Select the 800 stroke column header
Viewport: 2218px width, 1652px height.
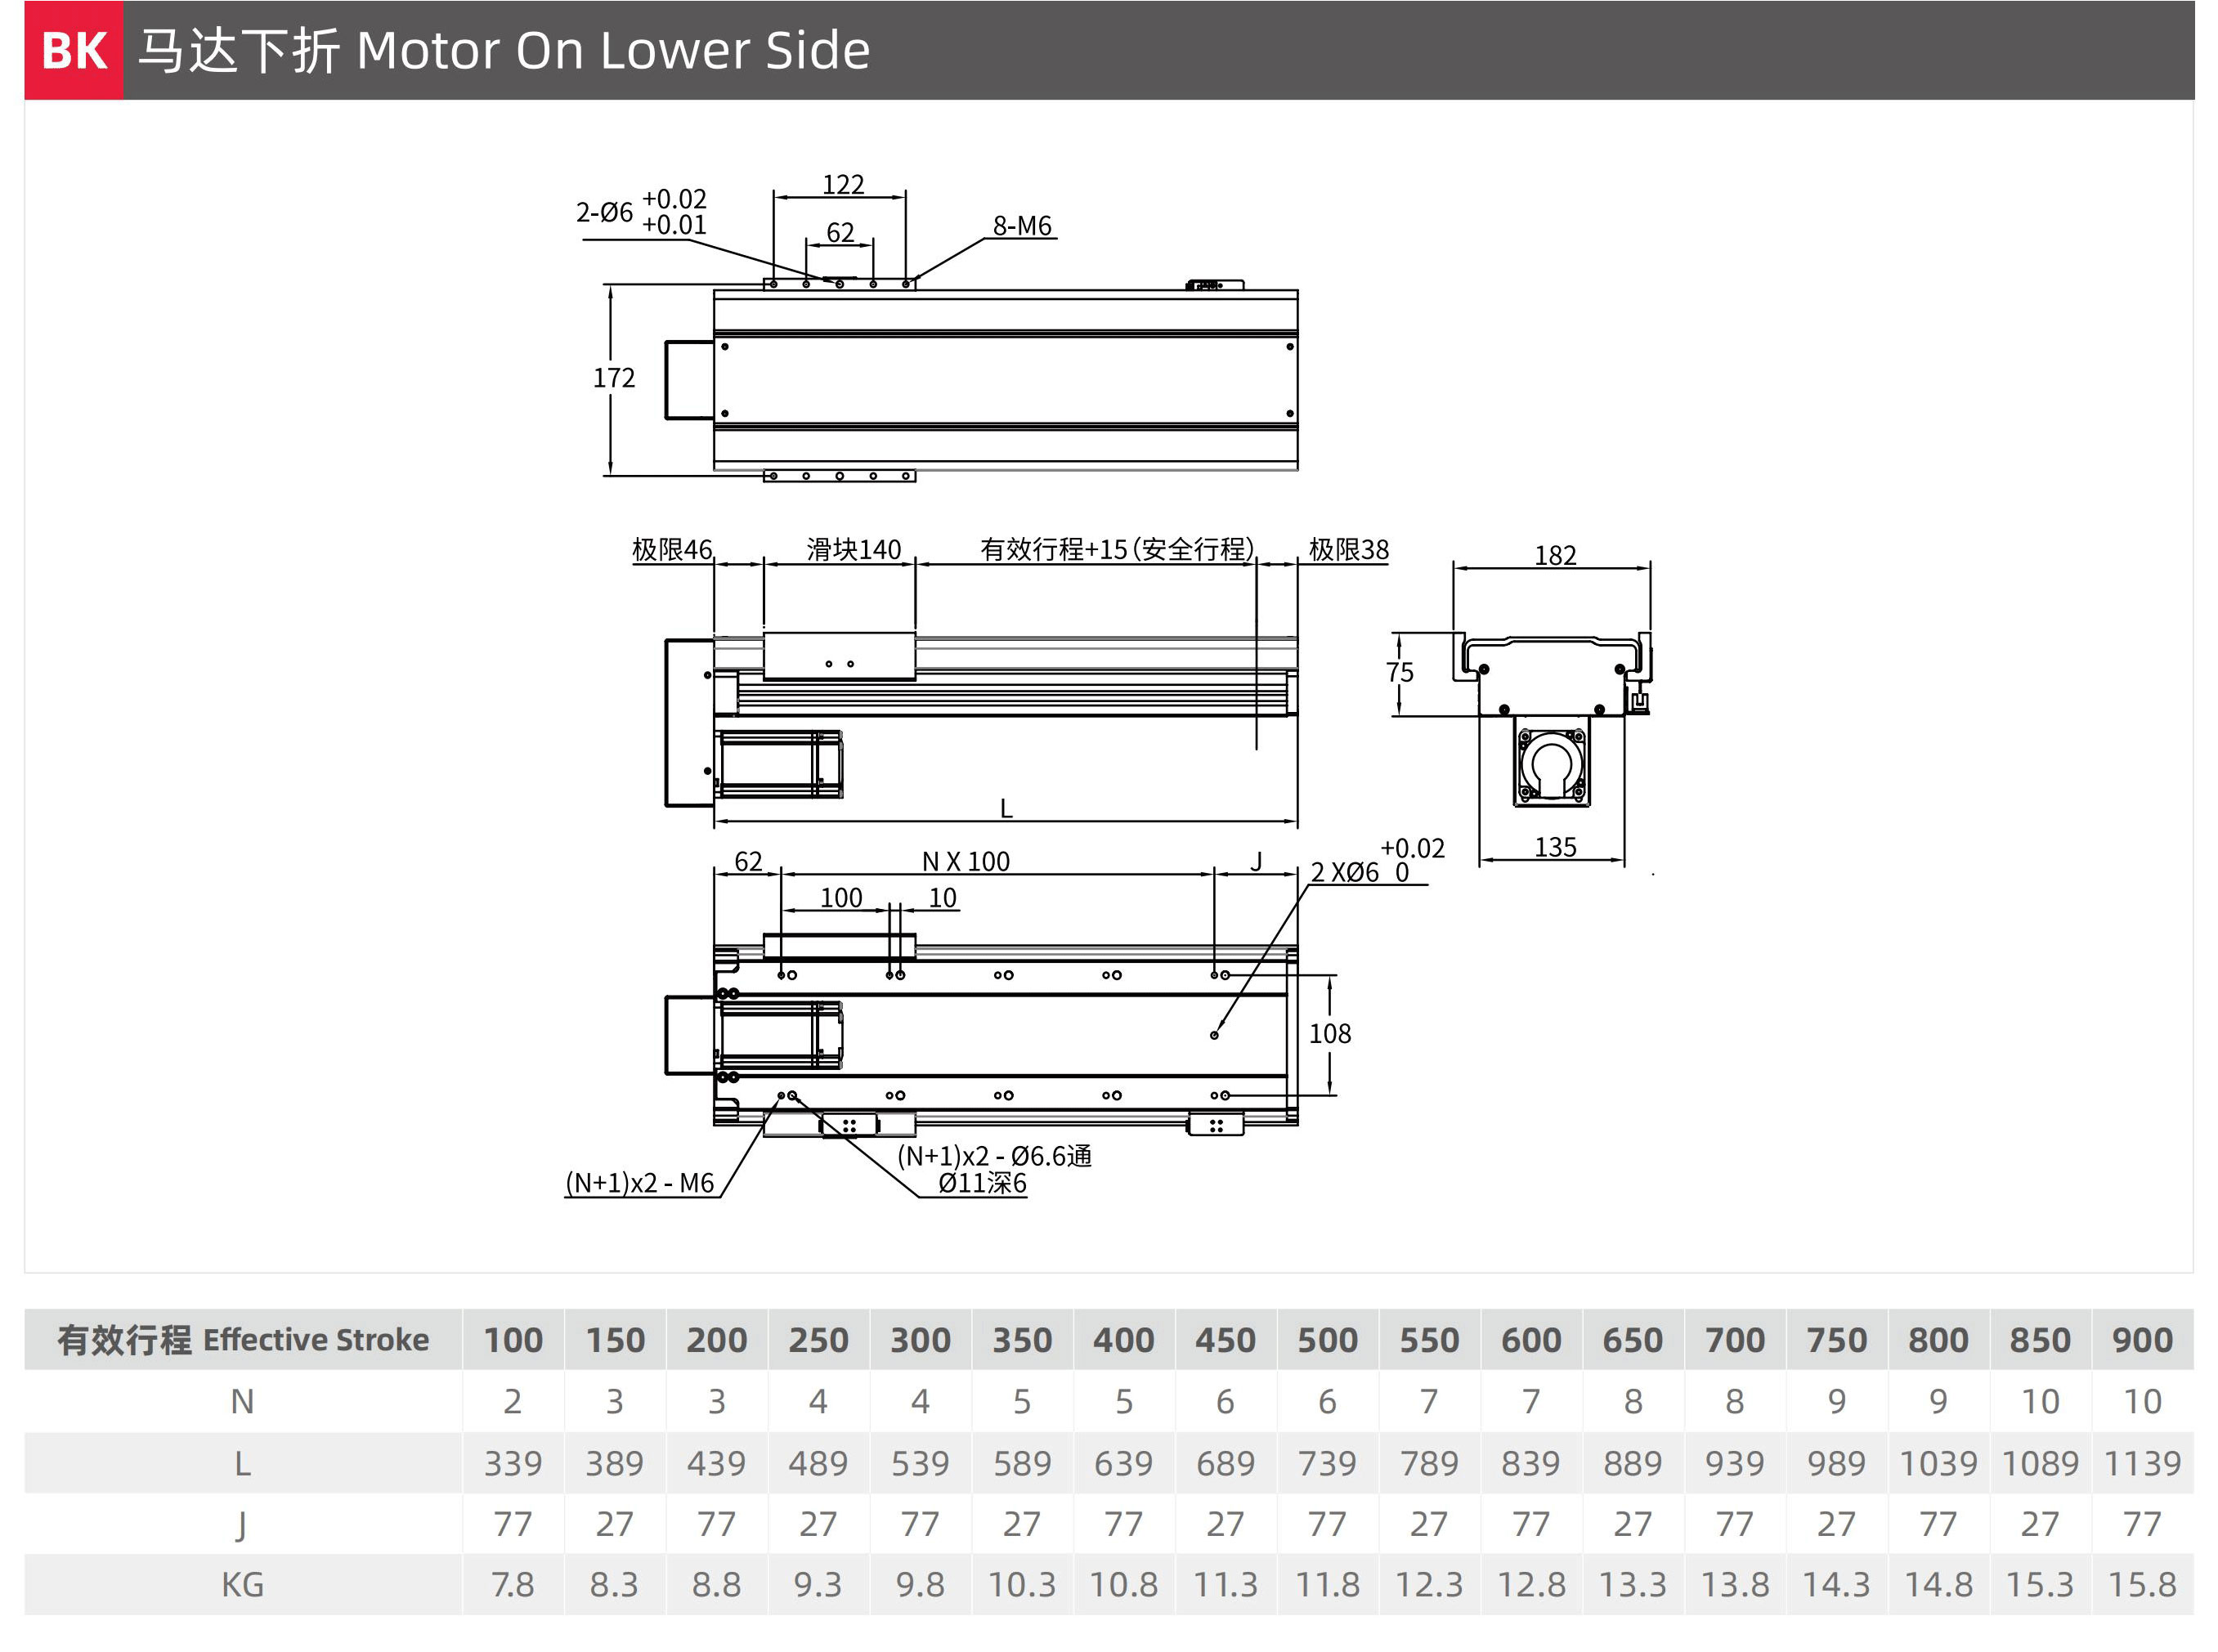click(1938, 1340)
